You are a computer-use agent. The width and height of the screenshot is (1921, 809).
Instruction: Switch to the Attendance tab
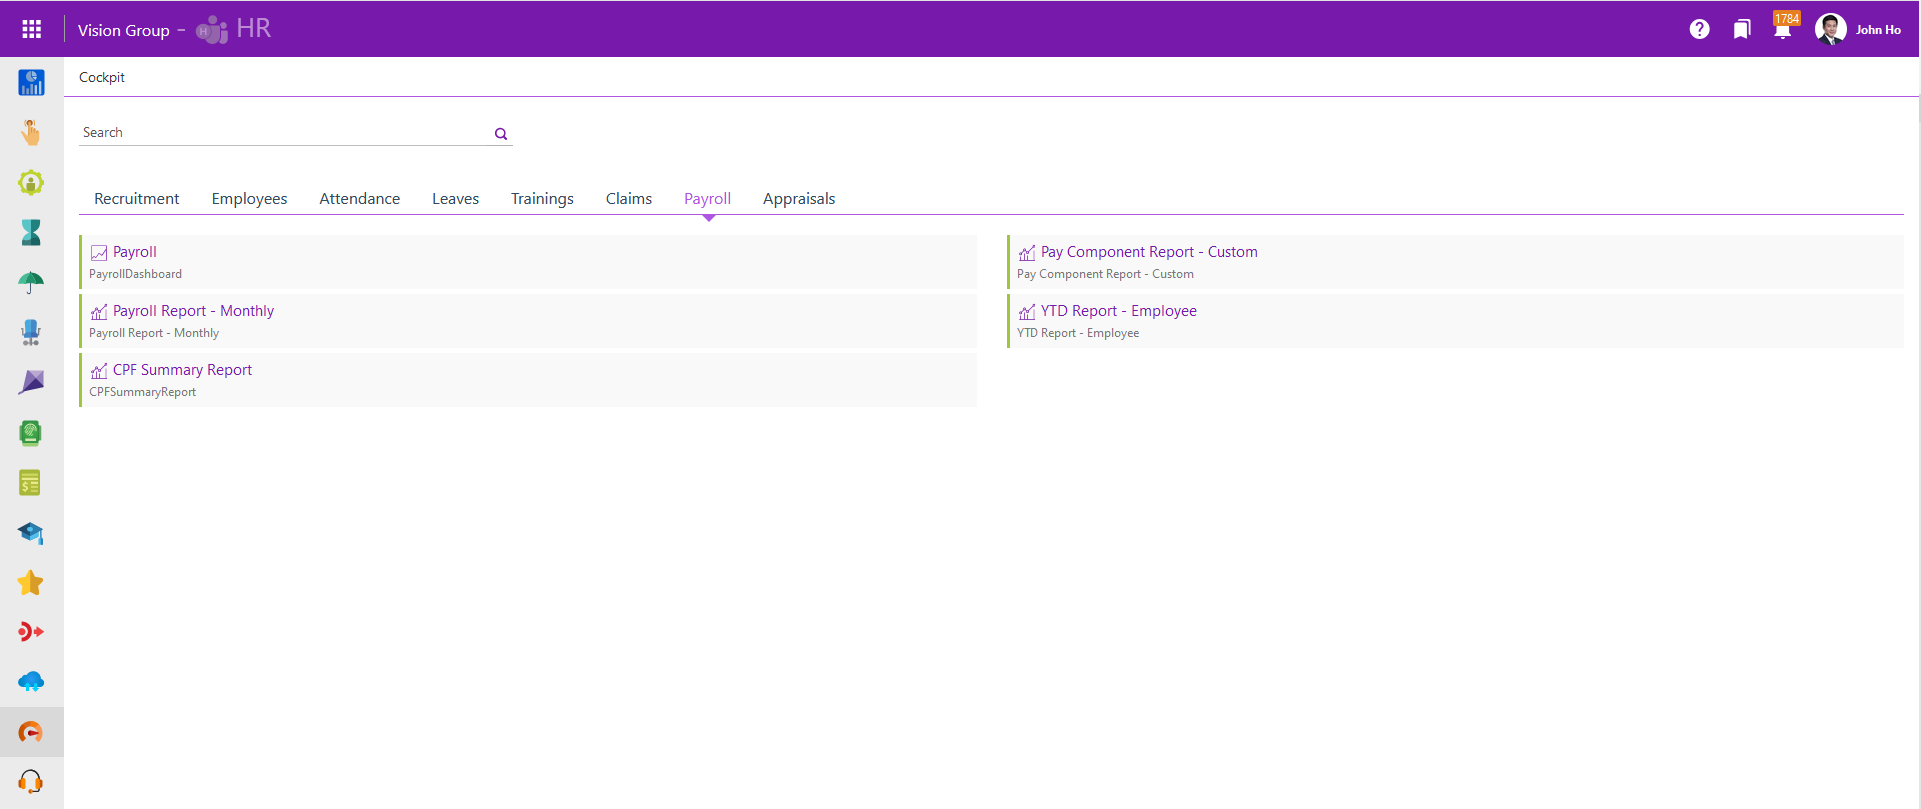click(x=359, y=199)
